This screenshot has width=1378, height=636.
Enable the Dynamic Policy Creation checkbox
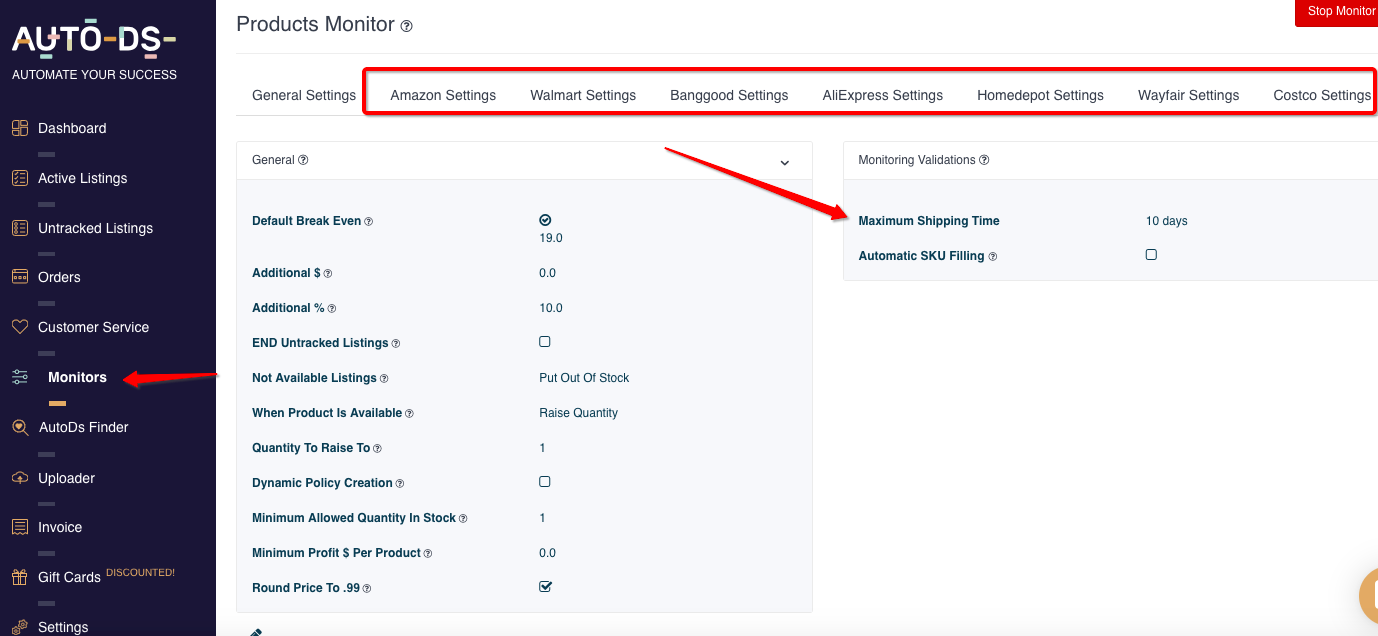point(545,482)
